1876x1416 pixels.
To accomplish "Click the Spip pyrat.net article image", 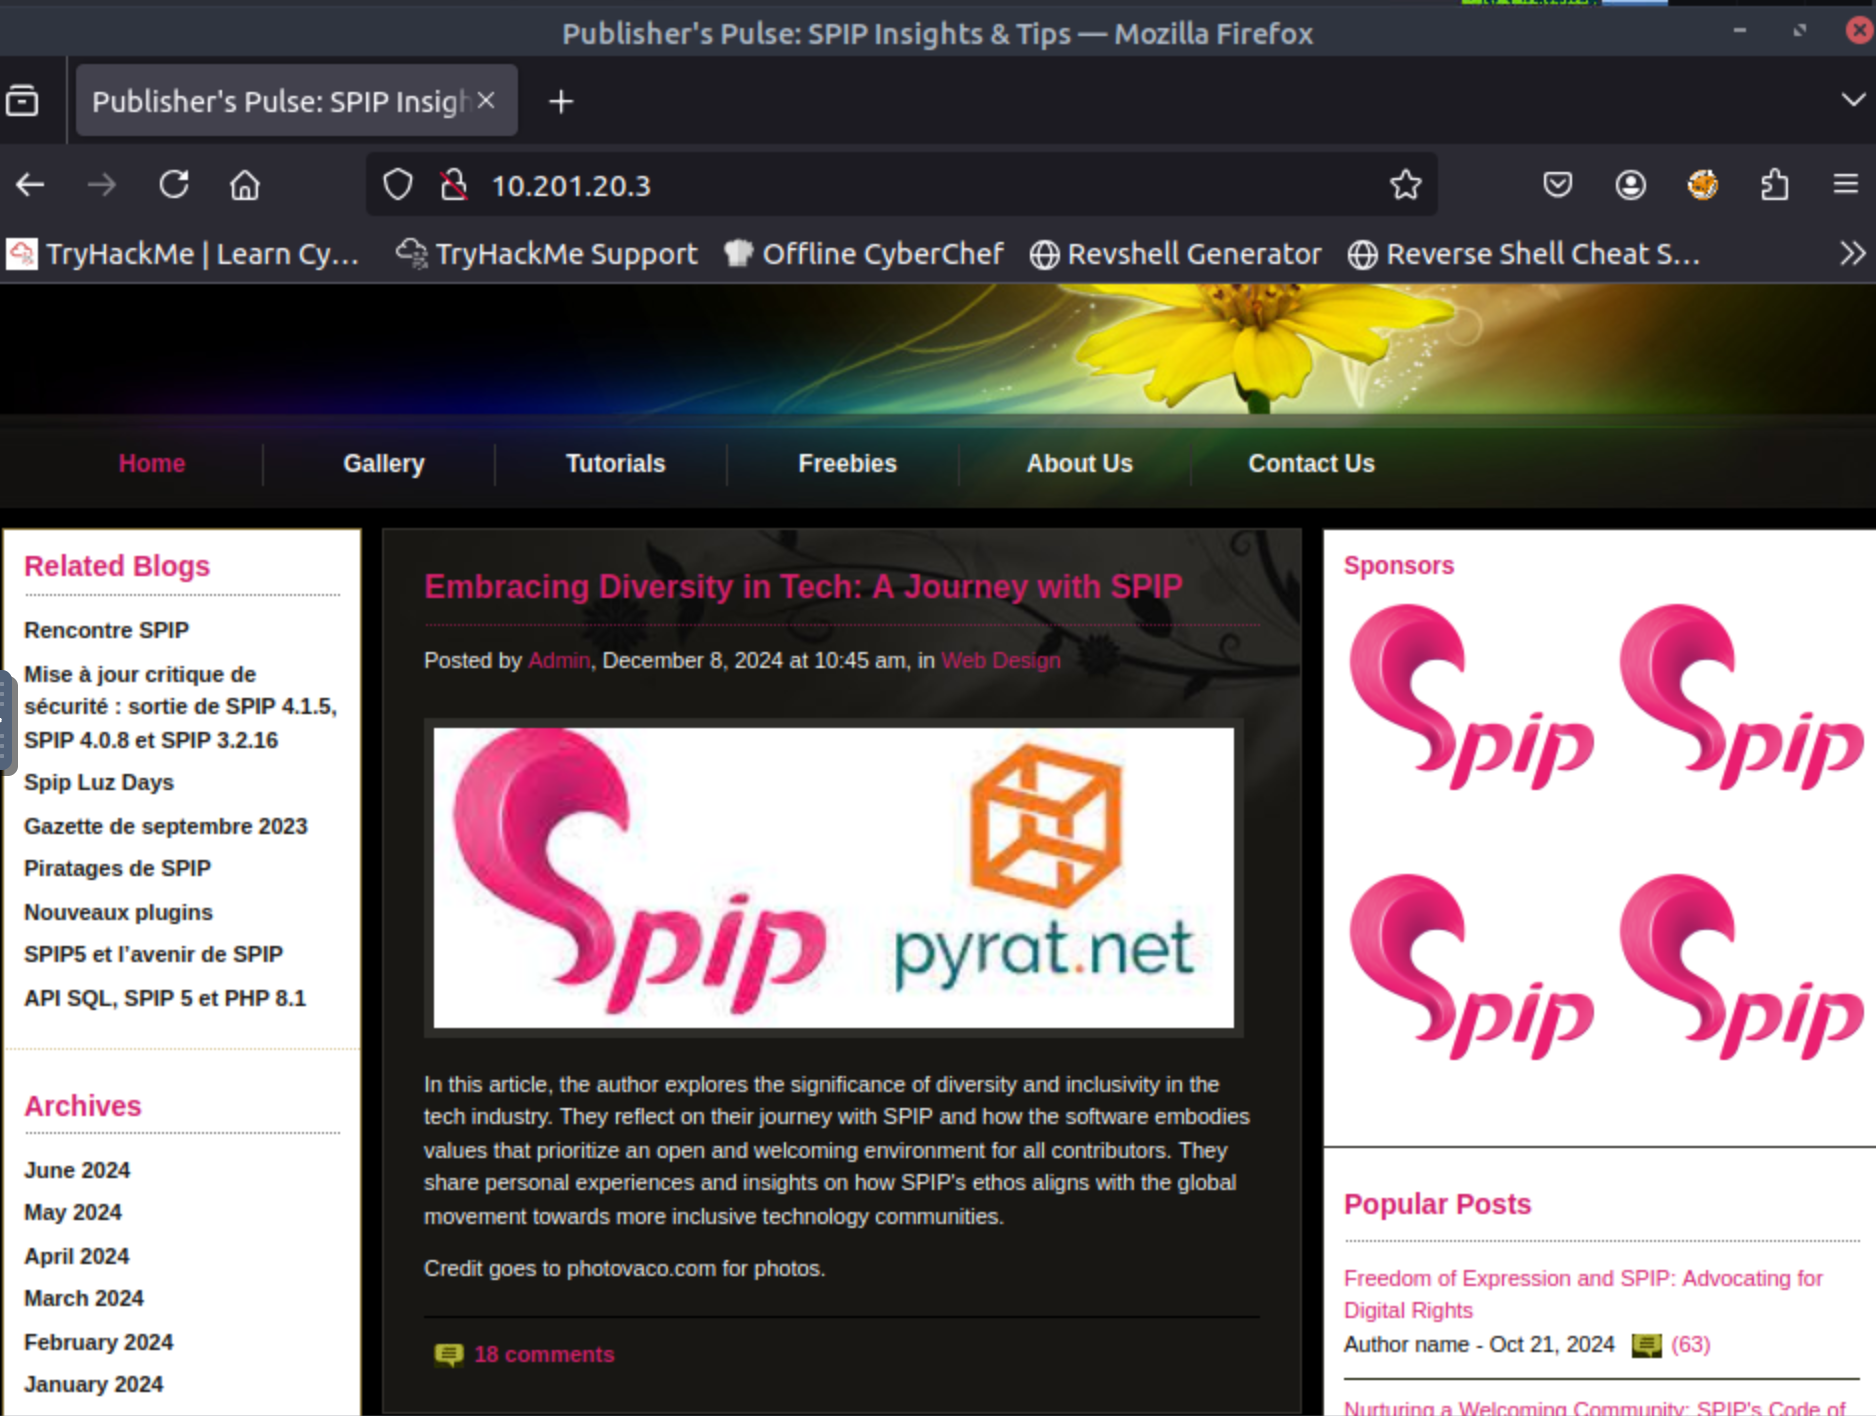I will (834, 878).
